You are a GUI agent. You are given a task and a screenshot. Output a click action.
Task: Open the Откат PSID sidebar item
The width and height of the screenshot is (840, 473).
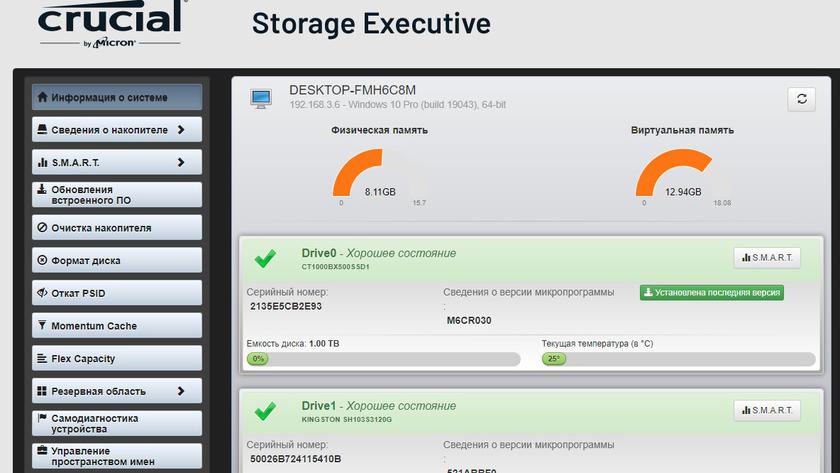click(117, 293)
